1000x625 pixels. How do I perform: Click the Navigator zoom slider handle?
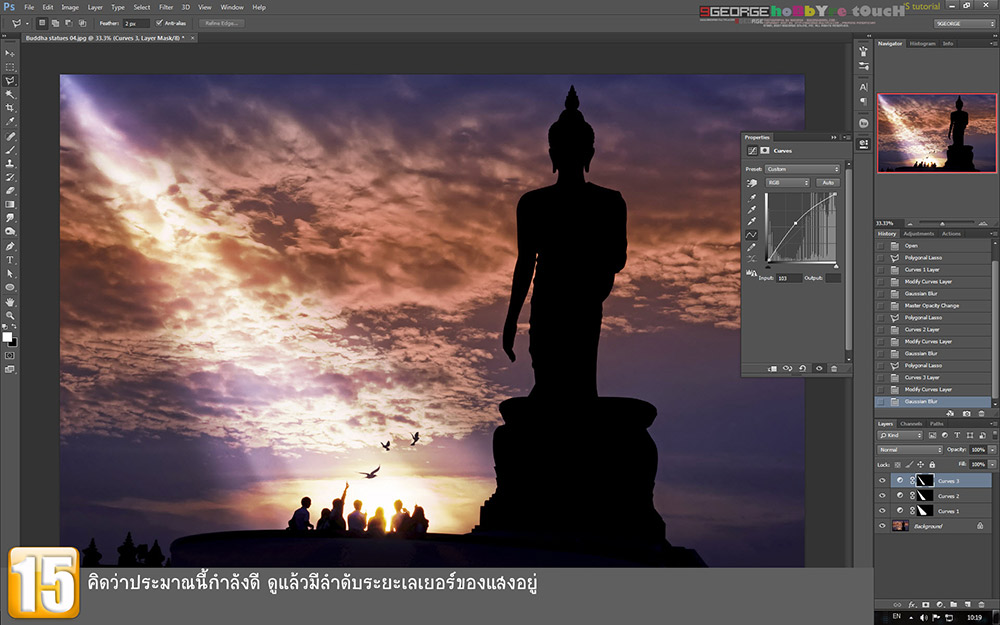[942, 224]
